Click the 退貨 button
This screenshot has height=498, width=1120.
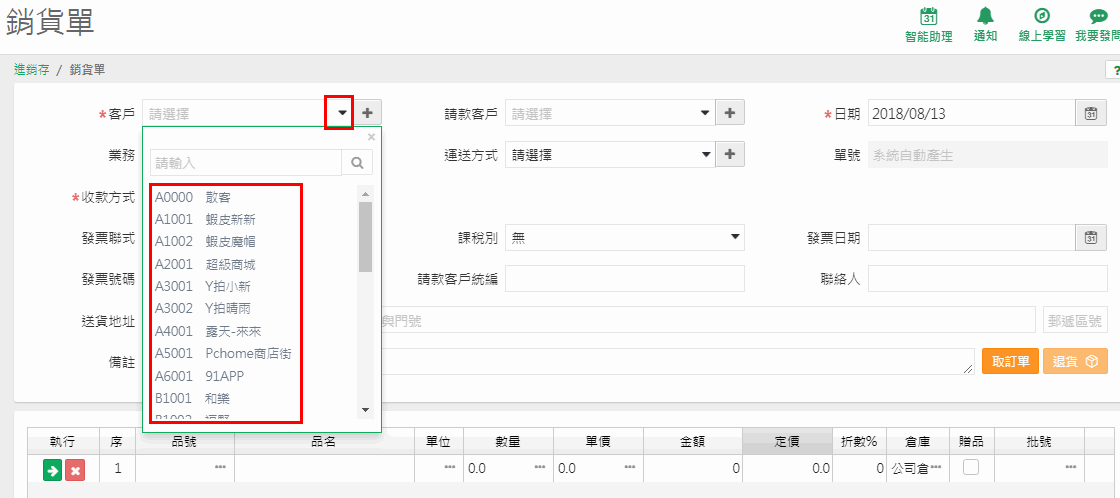pos(1075,361)
